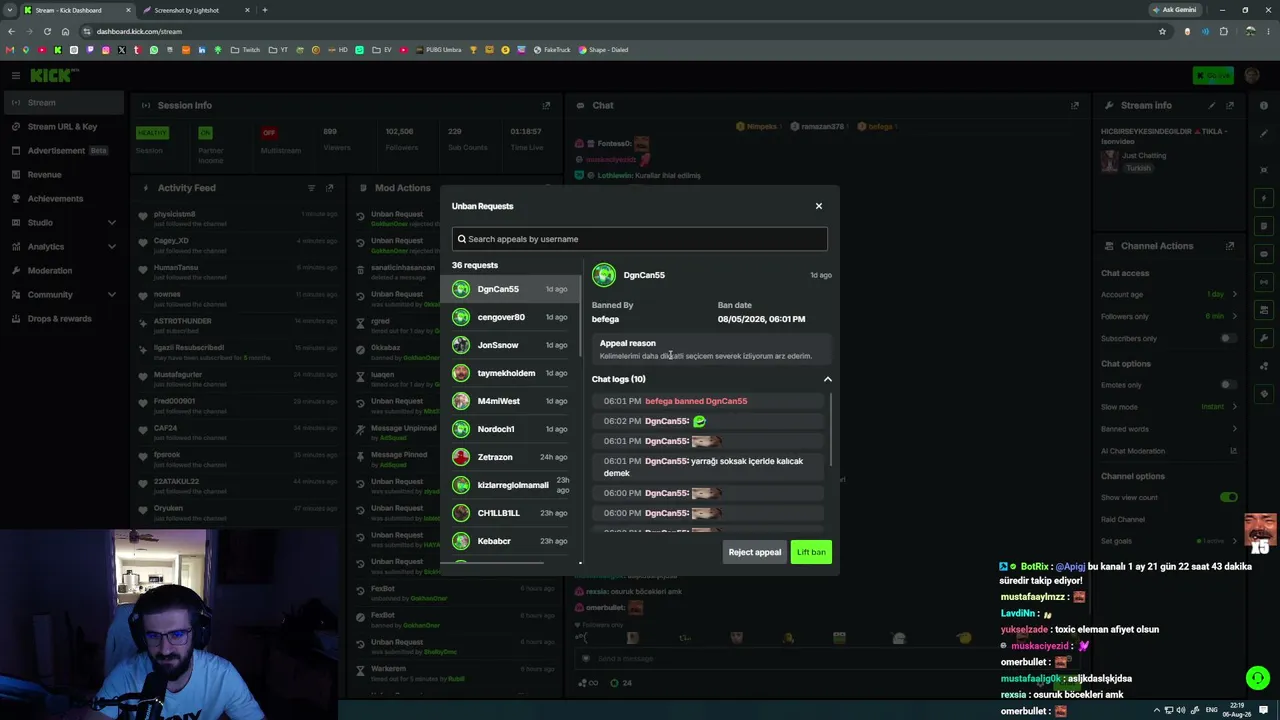Reject the appeal from DgnCan55
1280x720 pixels.
point(755,552)
